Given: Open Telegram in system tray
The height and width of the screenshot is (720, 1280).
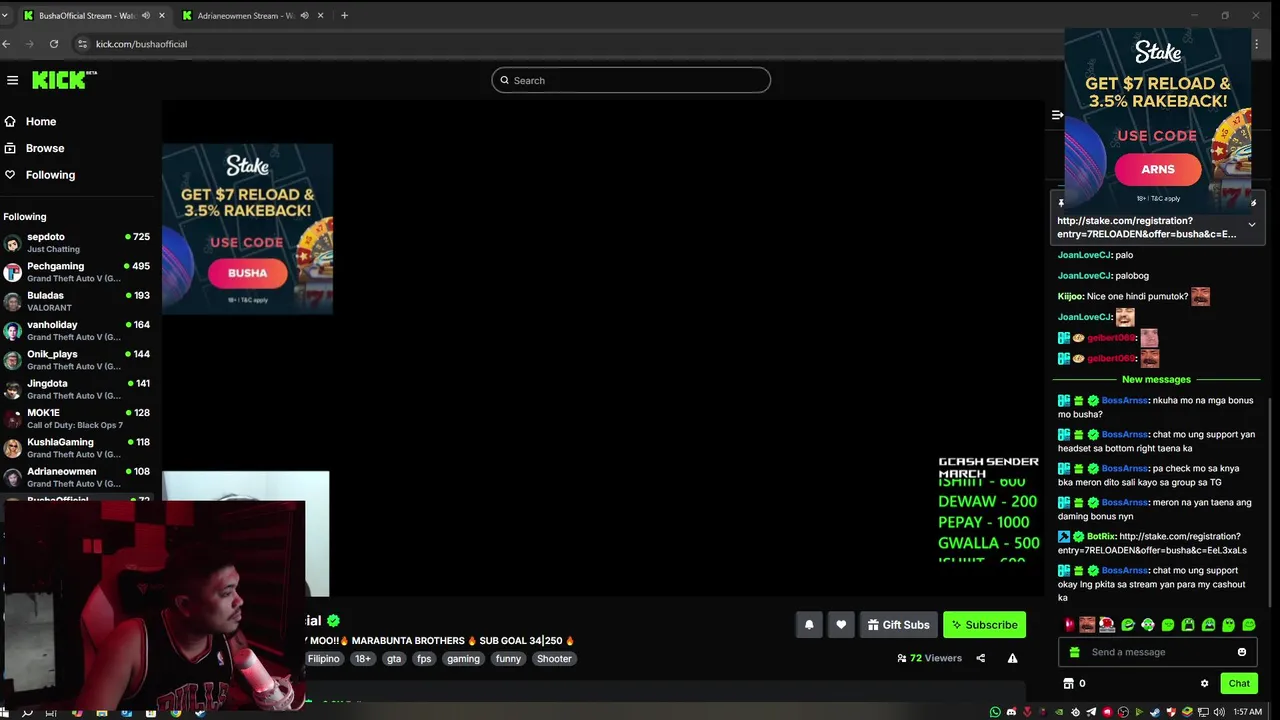Looking at the screenshot, I should (x=1091, y=712).
